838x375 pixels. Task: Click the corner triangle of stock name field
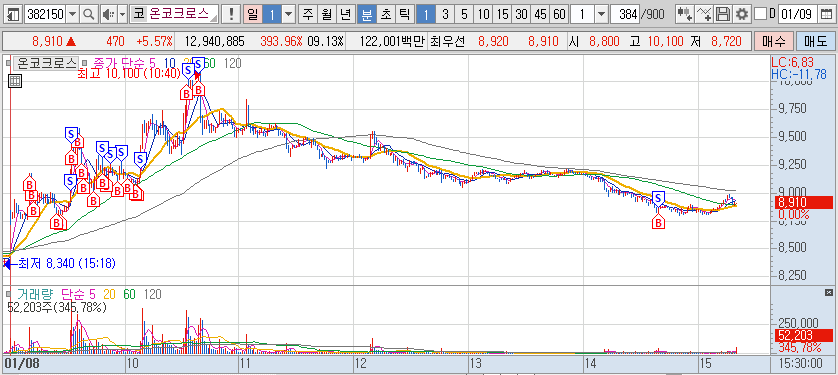click(x=215, y=18)
